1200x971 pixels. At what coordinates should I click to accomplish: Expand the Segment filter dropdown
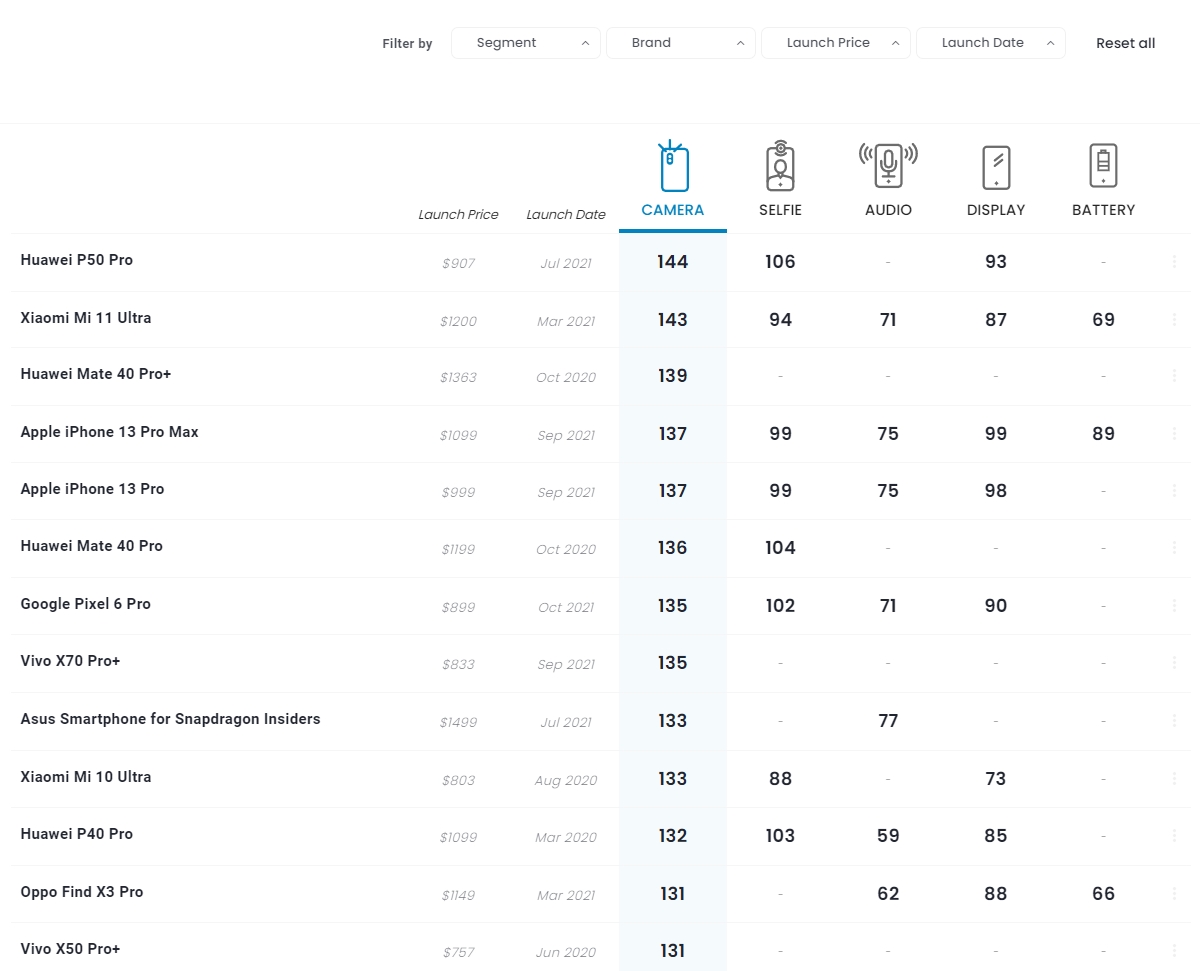click(x=526, y=43)
